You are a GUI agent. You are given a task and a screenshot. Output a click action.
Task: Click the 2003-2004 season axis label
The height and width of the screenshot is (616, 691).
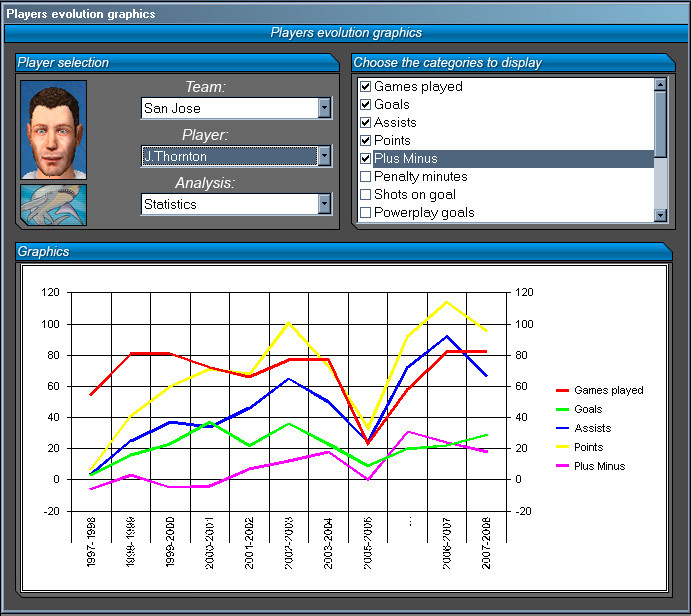click(328, 543)
